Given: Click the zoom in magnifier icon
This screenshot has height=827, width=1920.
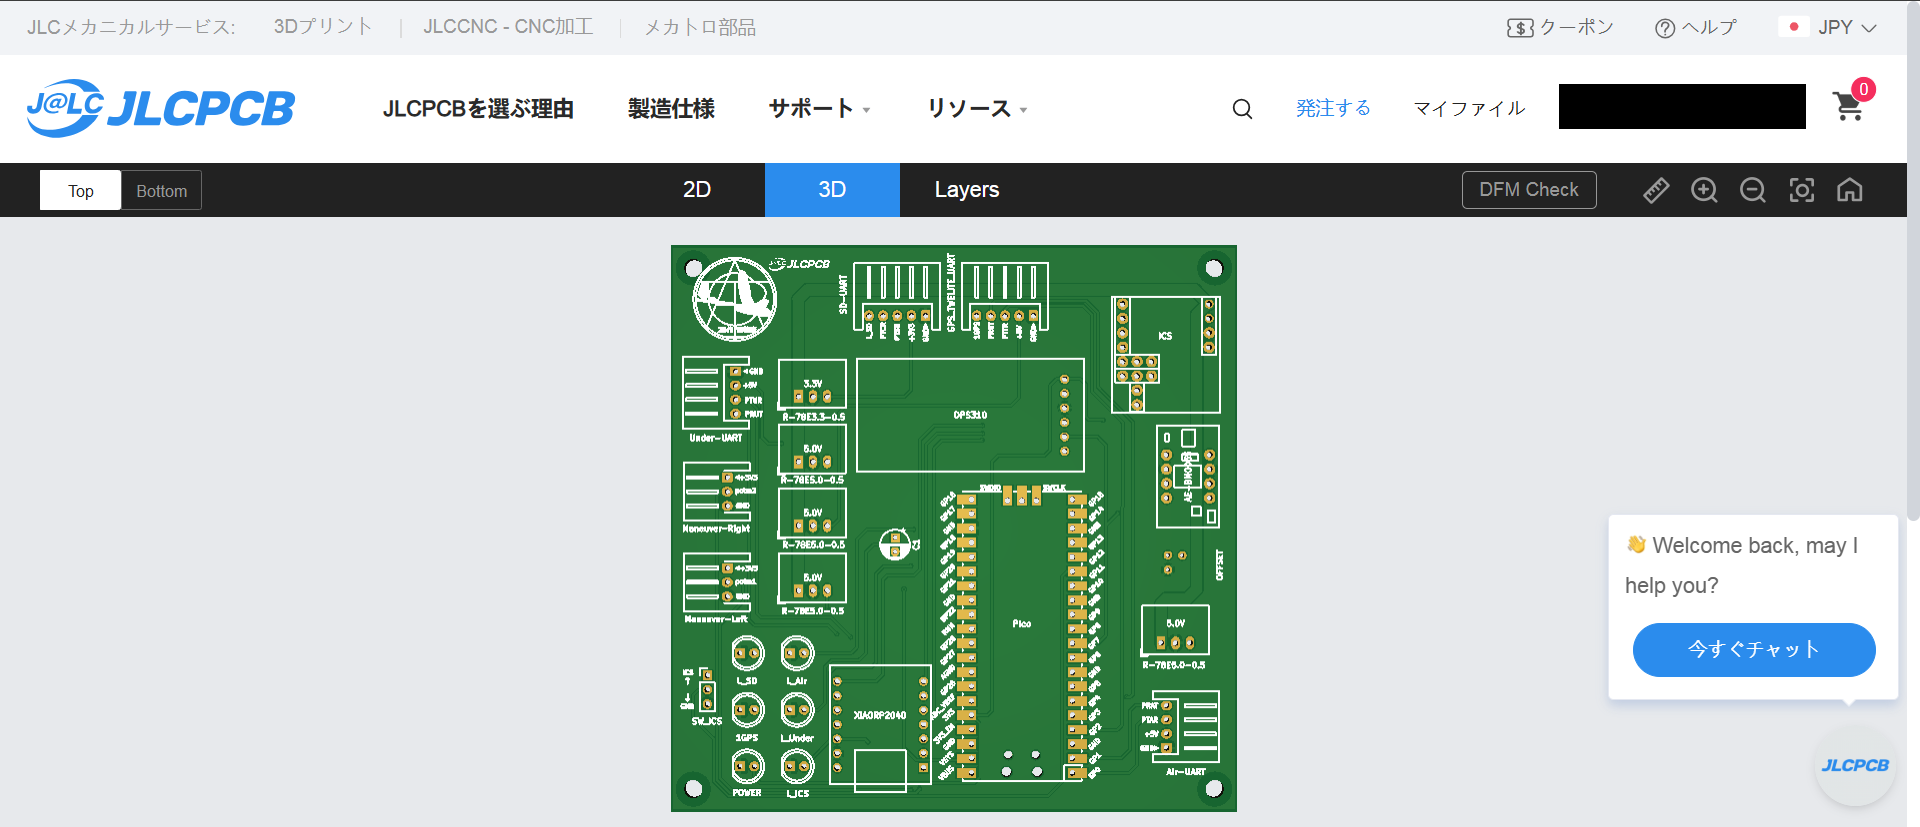Looking at the screenshot, I should 1704,190.
